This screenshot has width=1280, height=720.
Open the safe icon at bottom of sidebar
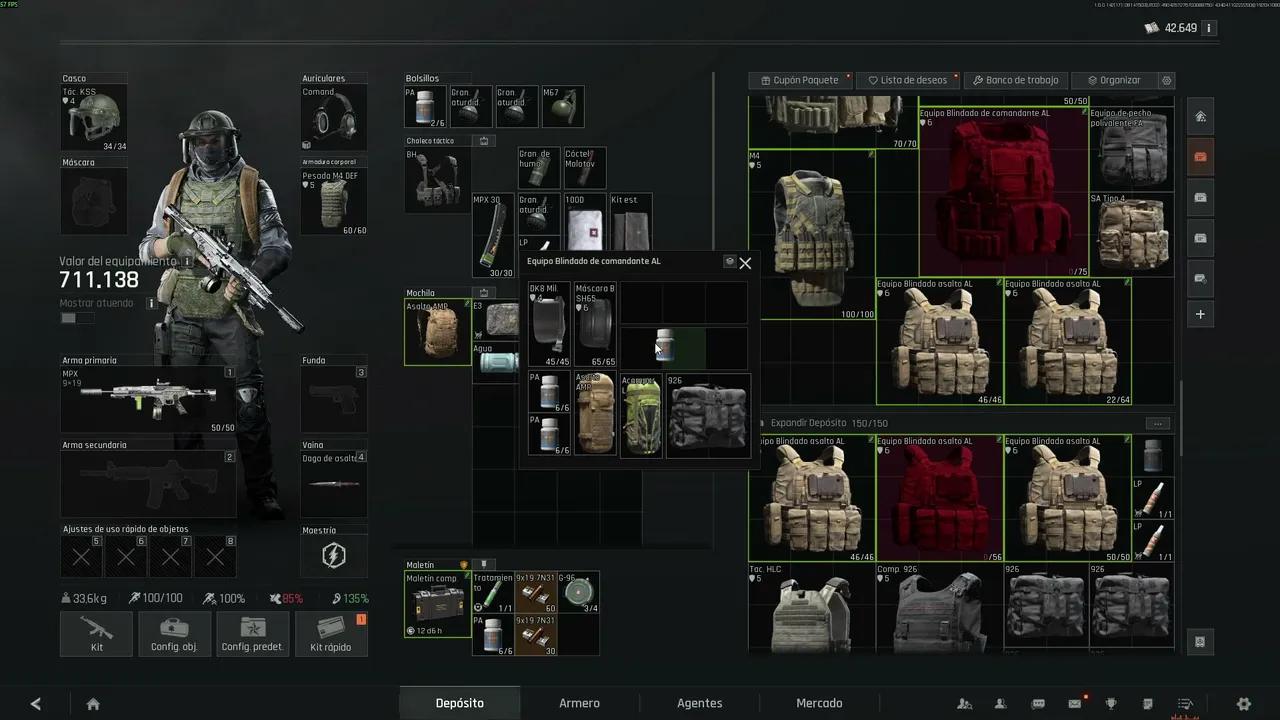point(1200,641)
